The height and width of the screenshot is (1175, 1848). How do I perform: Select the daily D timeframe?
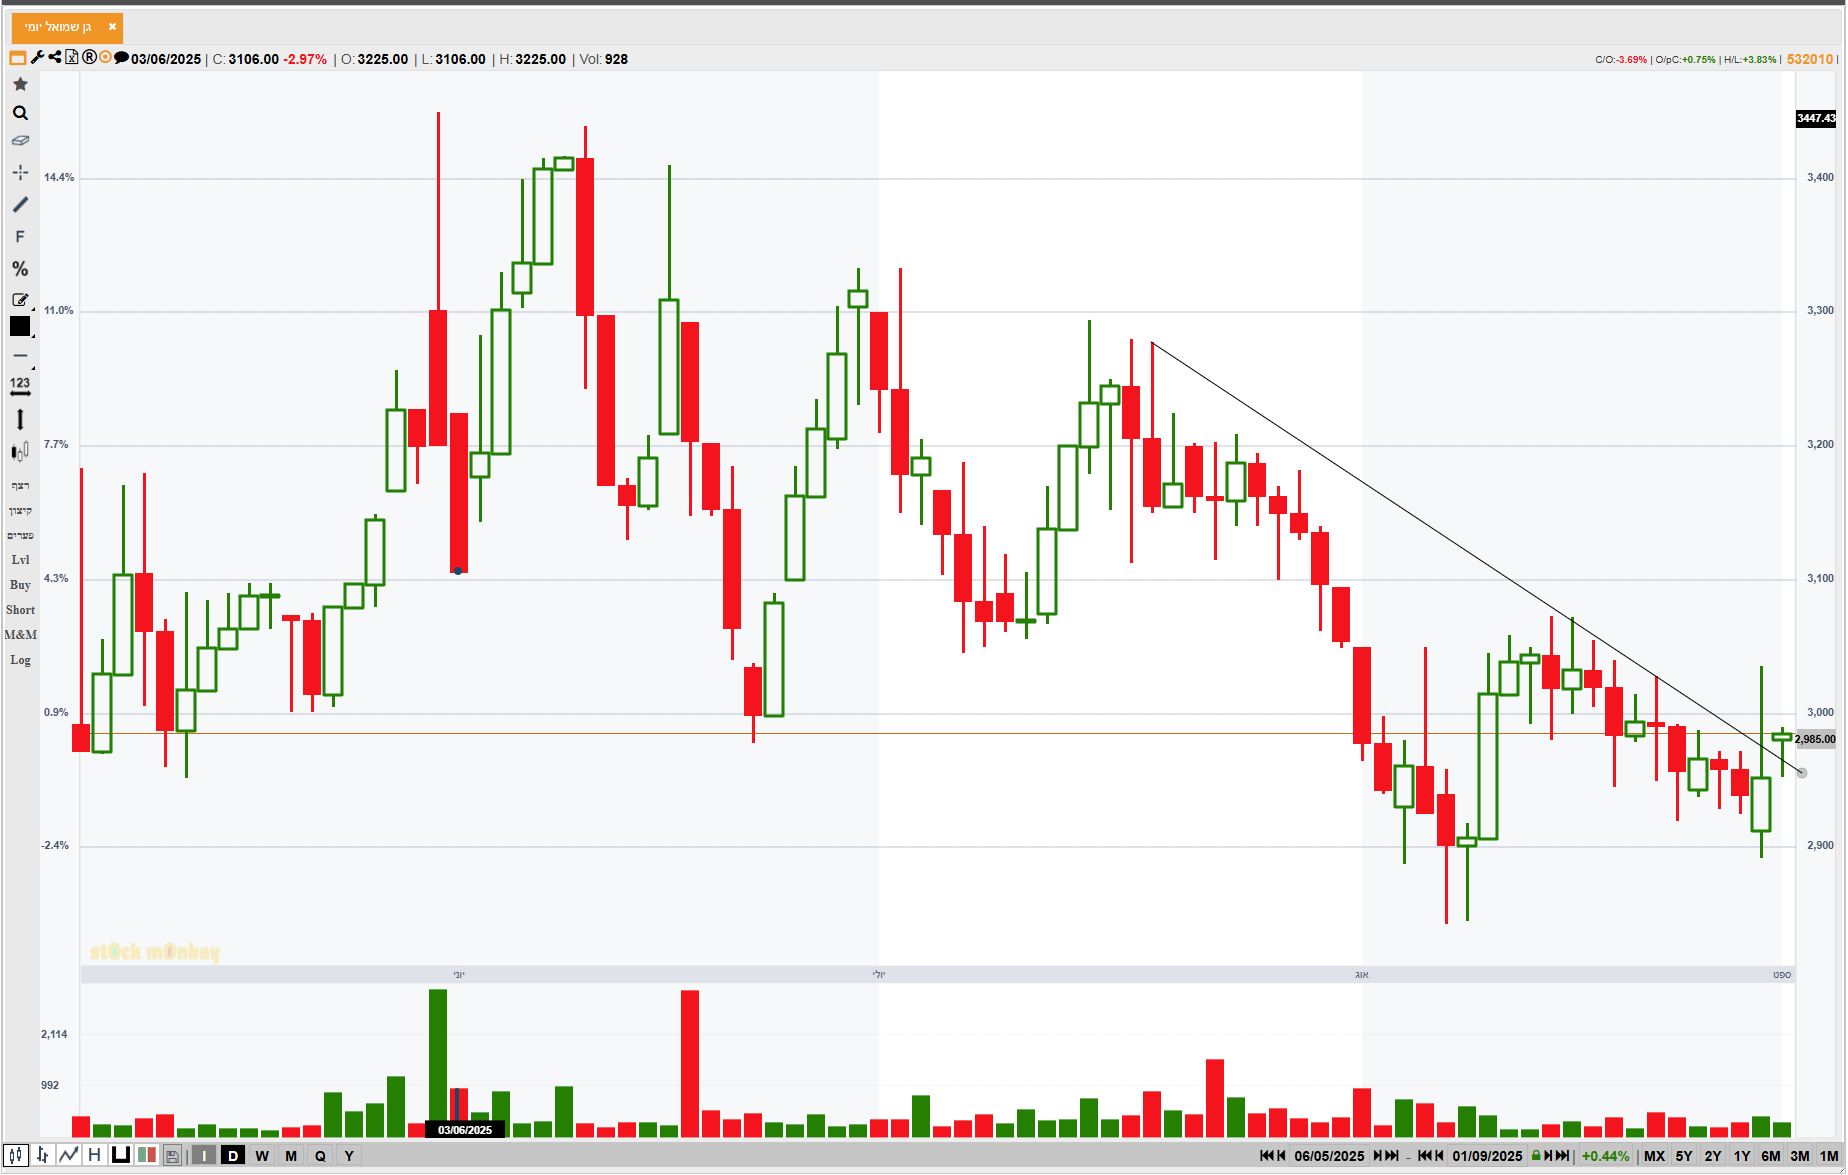point(233,1156)
